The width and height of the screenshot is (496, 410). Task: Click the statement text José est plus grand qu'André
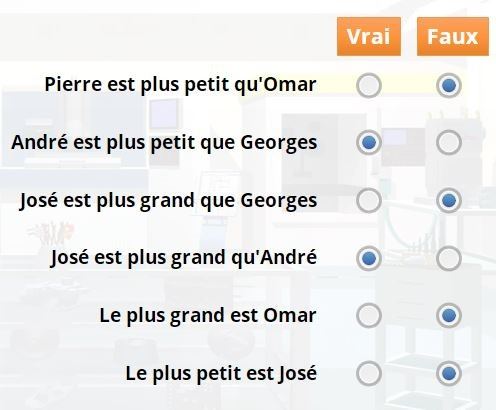coord(184,258)
